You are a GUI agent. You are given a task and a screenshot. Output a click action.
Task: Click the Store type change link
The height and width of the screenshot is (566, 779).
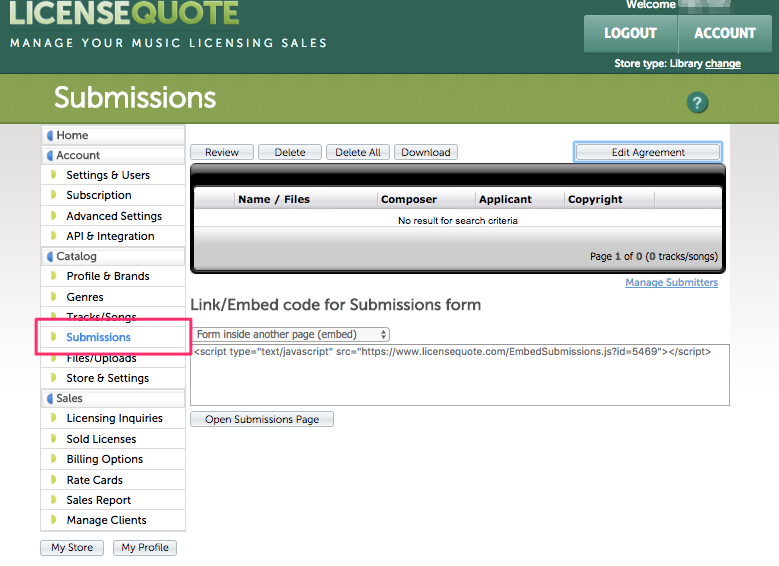coord(723,63)
